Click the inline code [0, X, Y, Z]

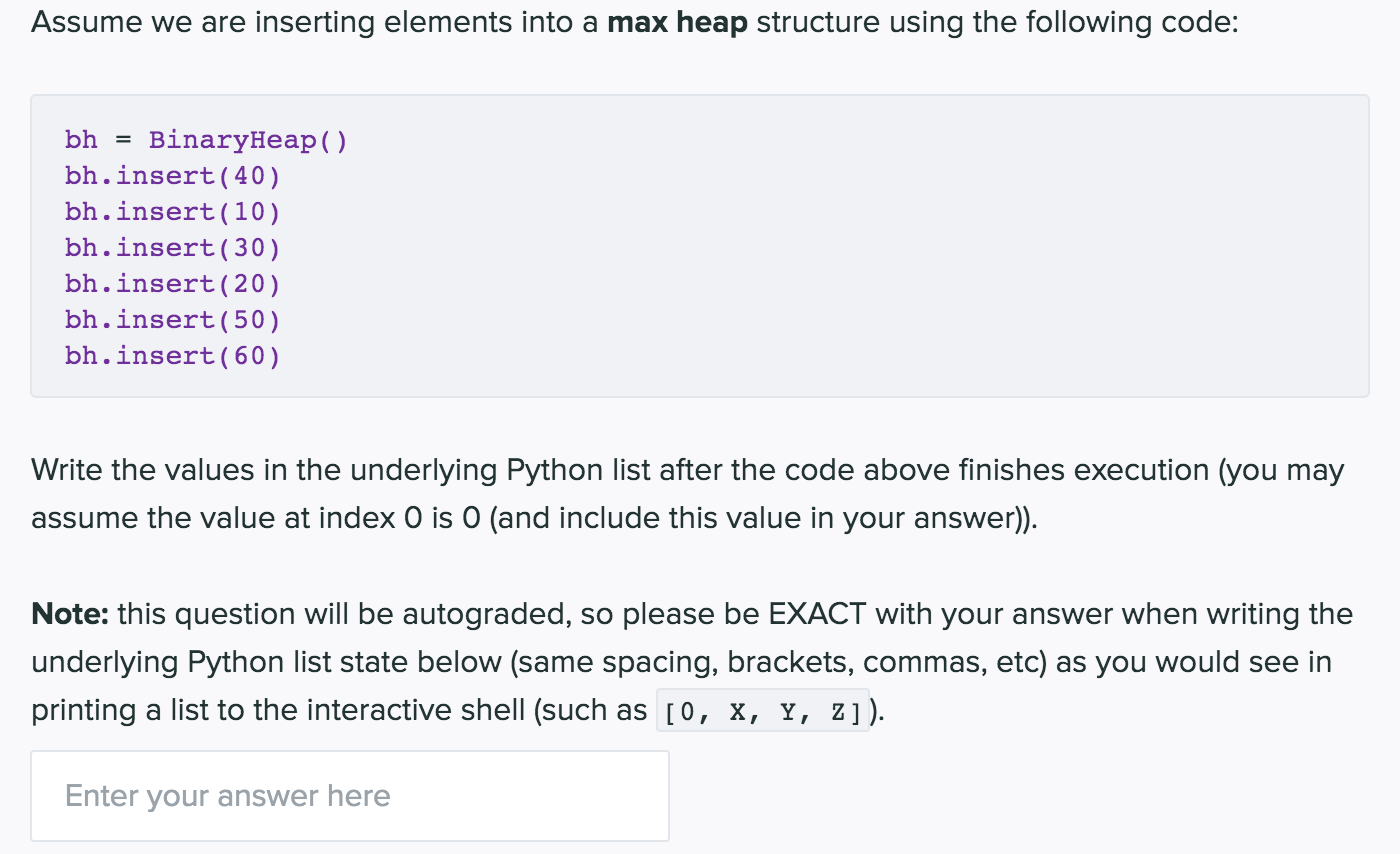coord(762,710)
